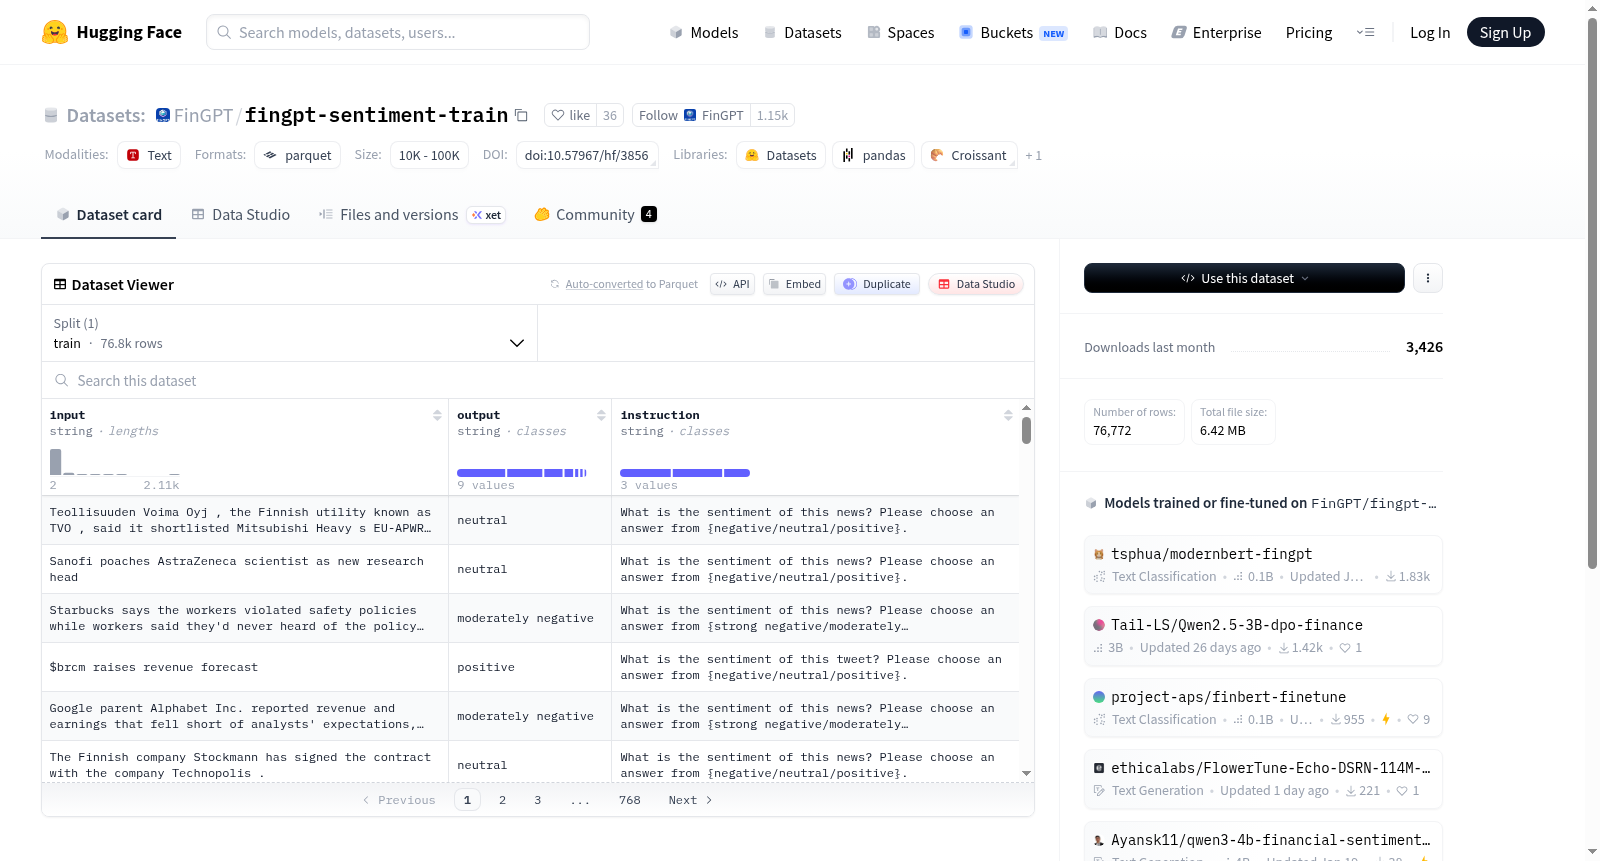1600x861 pixels.
Task: Jump to page 768 of the dataset viewer
Action: pos(629,800)
